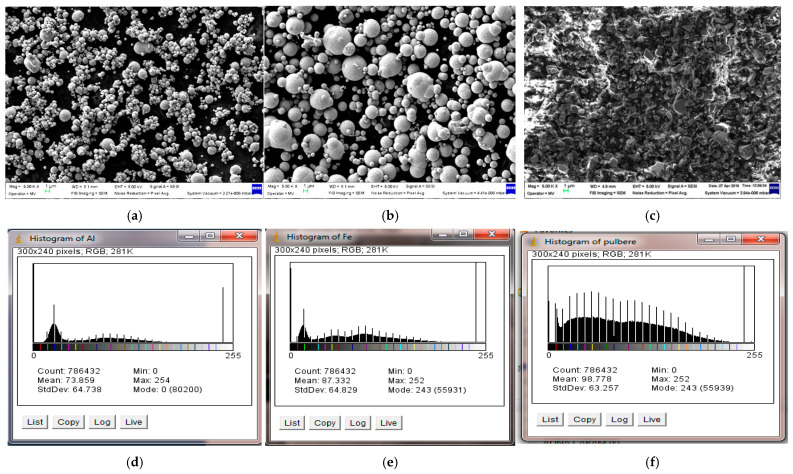The height and width of the screenshot is (474, 793).
Task: Click the Zeiss logo in SEM image (c)
Action: tap(774, 189)
